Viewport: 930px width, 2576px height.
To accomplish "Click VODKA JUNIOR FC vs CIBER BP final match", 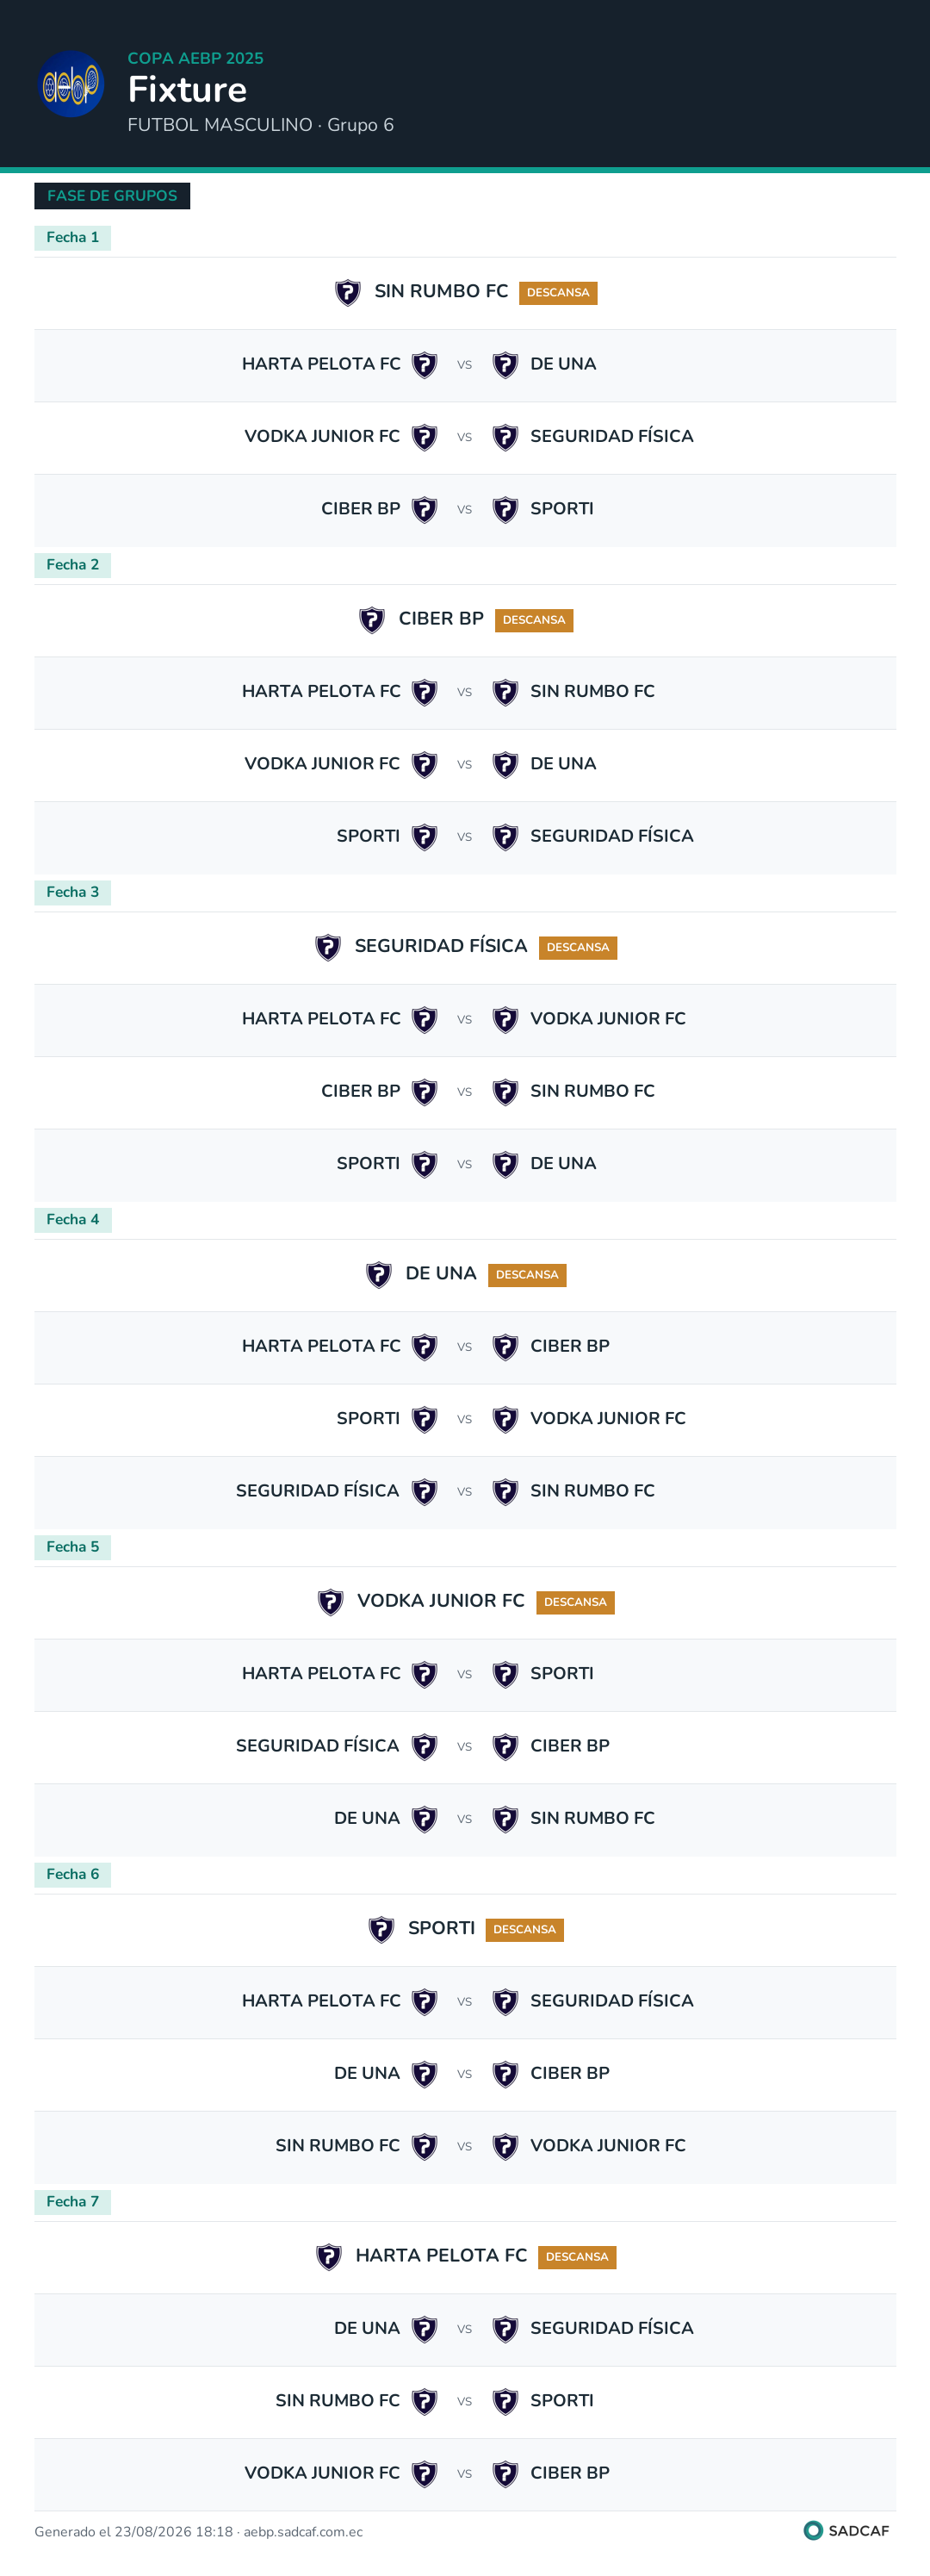I will [465, 2474].
